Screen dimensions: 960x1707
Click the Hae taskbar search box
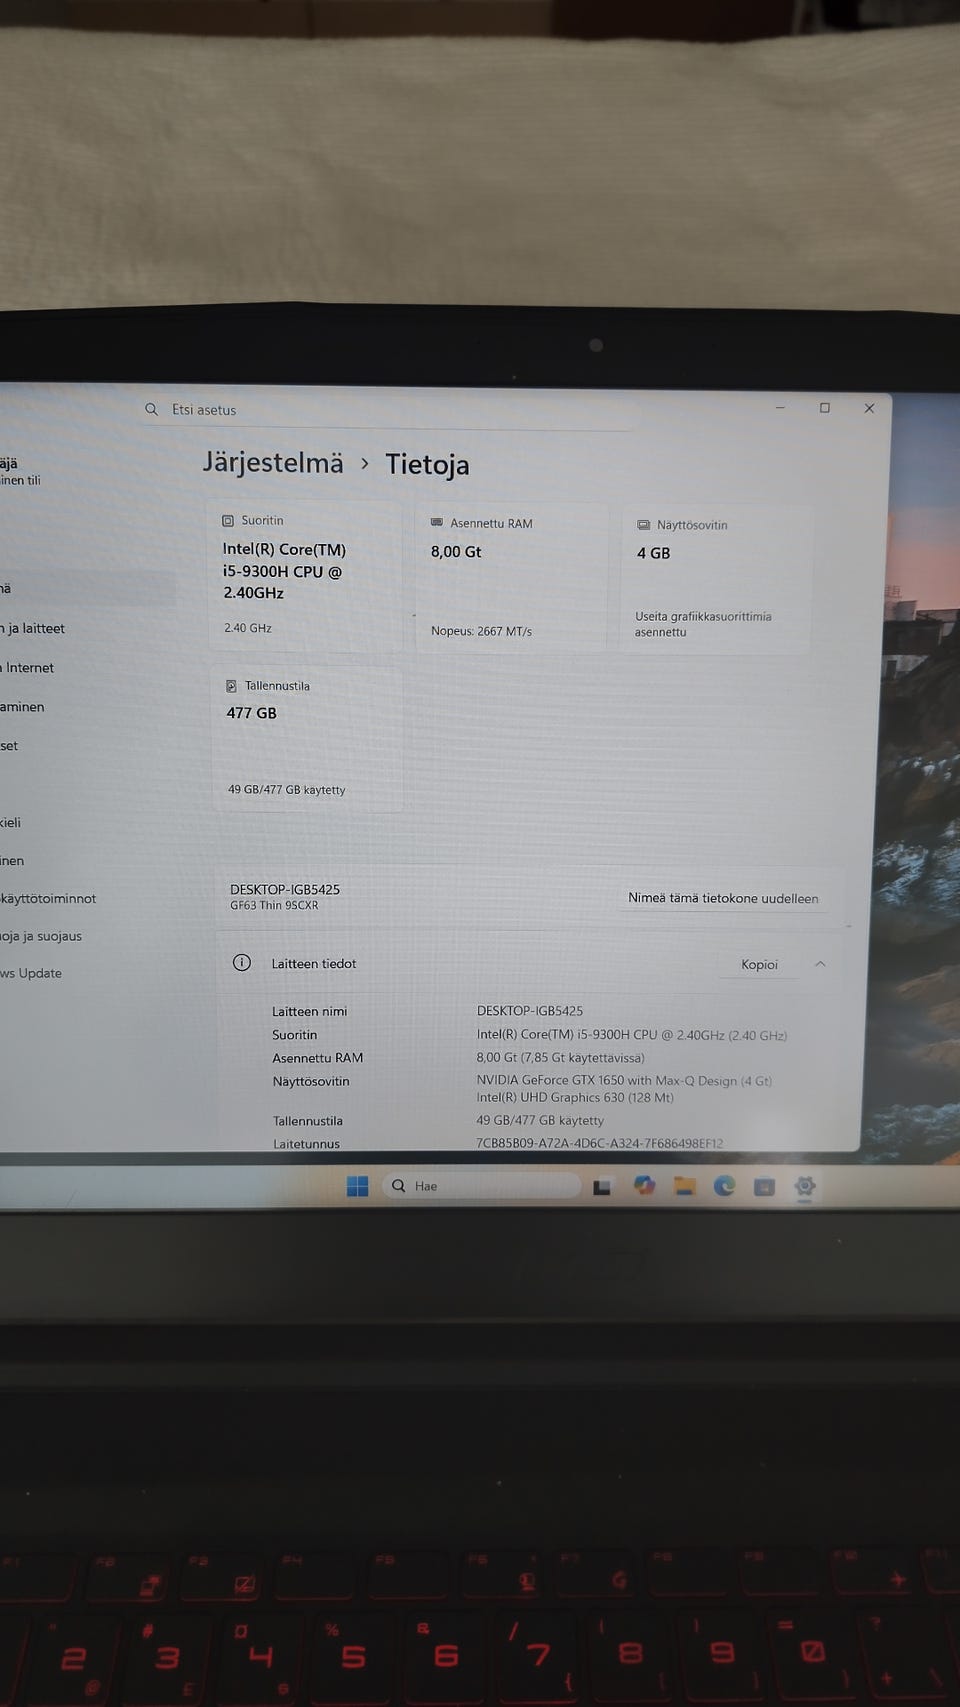click(481, 1186)
